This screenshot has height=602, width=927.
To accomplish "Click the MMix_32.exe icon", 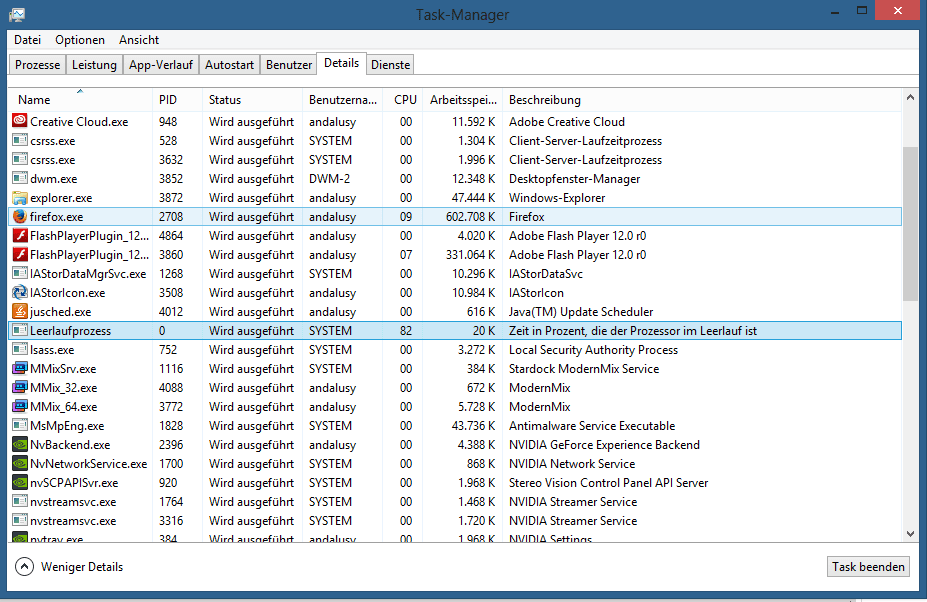I will (x=20, y=387).
